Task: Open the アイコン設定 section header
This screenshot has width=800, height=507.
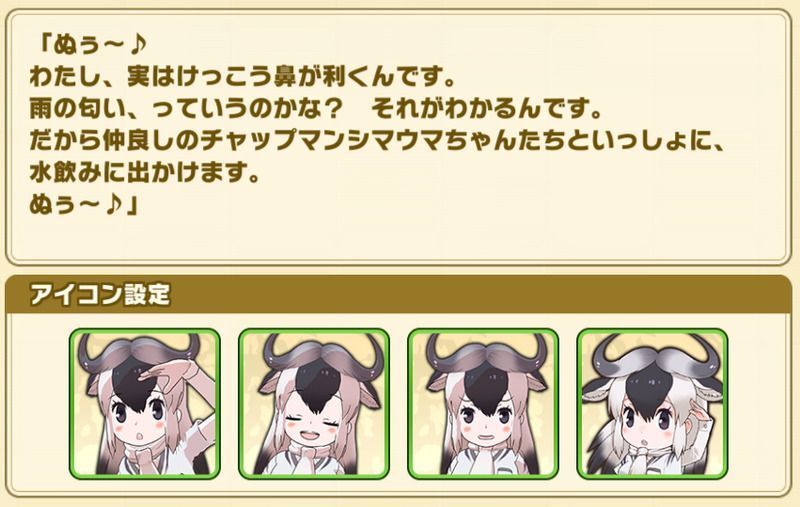Action: pos(100,294)
